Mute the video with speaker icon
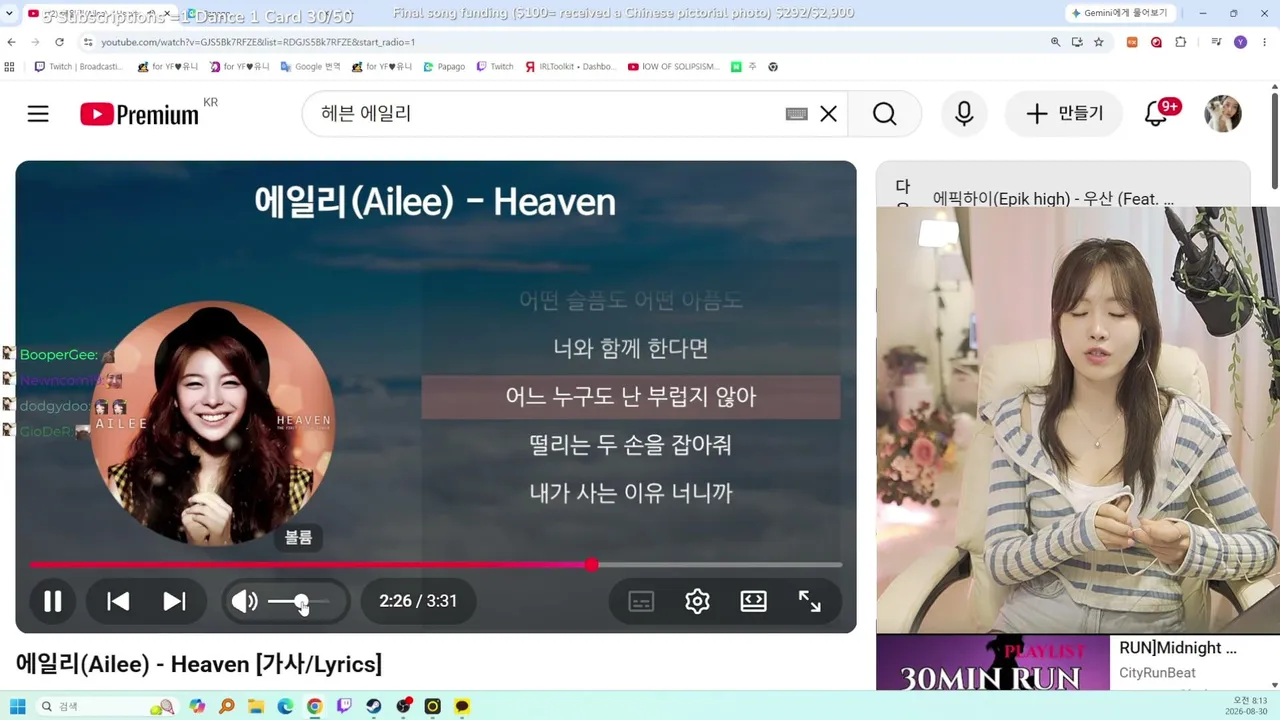 pos(244,601)
